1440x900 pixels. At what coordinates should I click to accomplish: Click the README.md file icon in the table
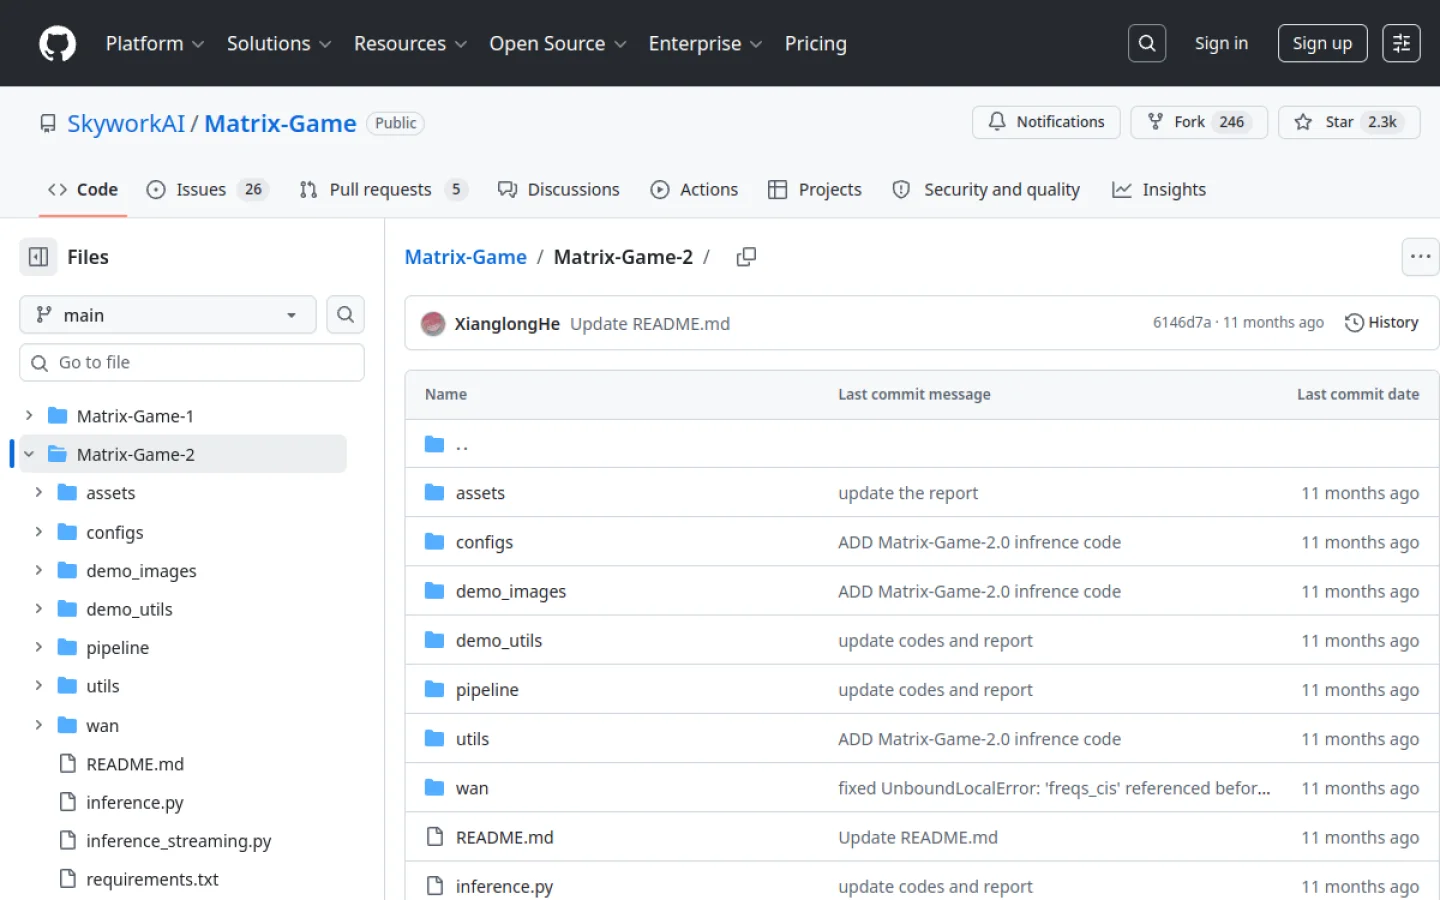pyautogui.click(x=434, y=837)
